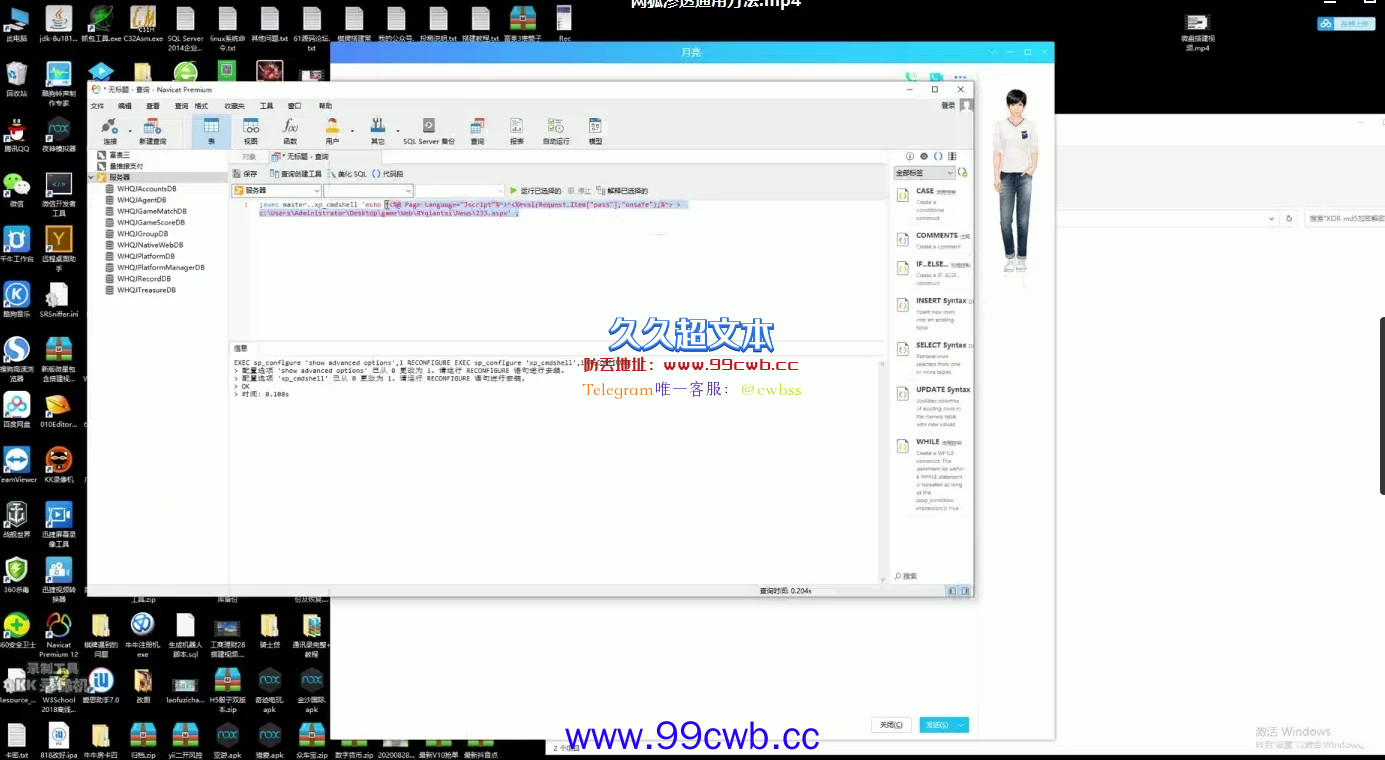This screenshot has height=760, width=1385.
Task: Open the 查看 (View) menu
Action: point(153,105)
